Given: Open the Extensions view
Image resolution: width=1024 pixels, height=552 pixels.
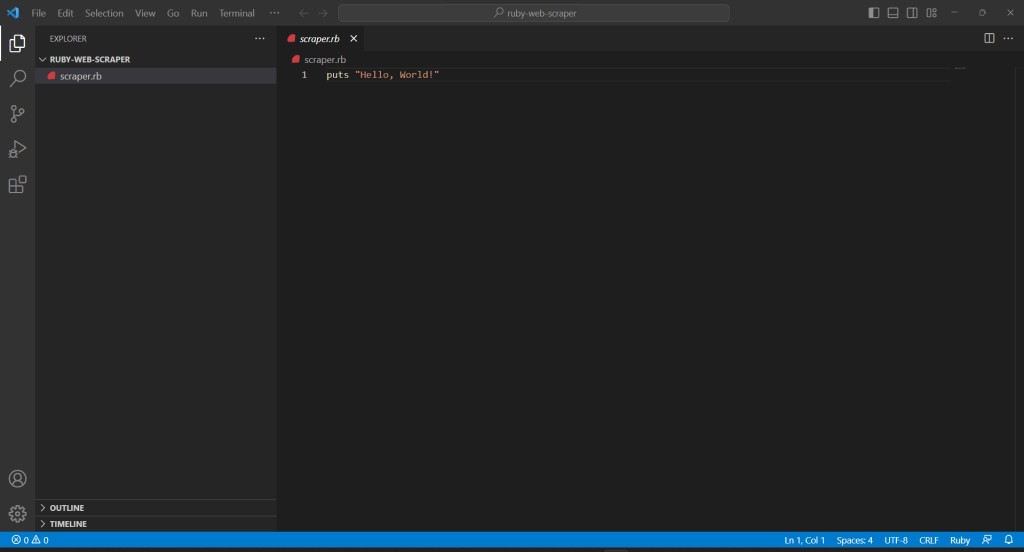Looking at the screenshot, I should coord(17,185).
